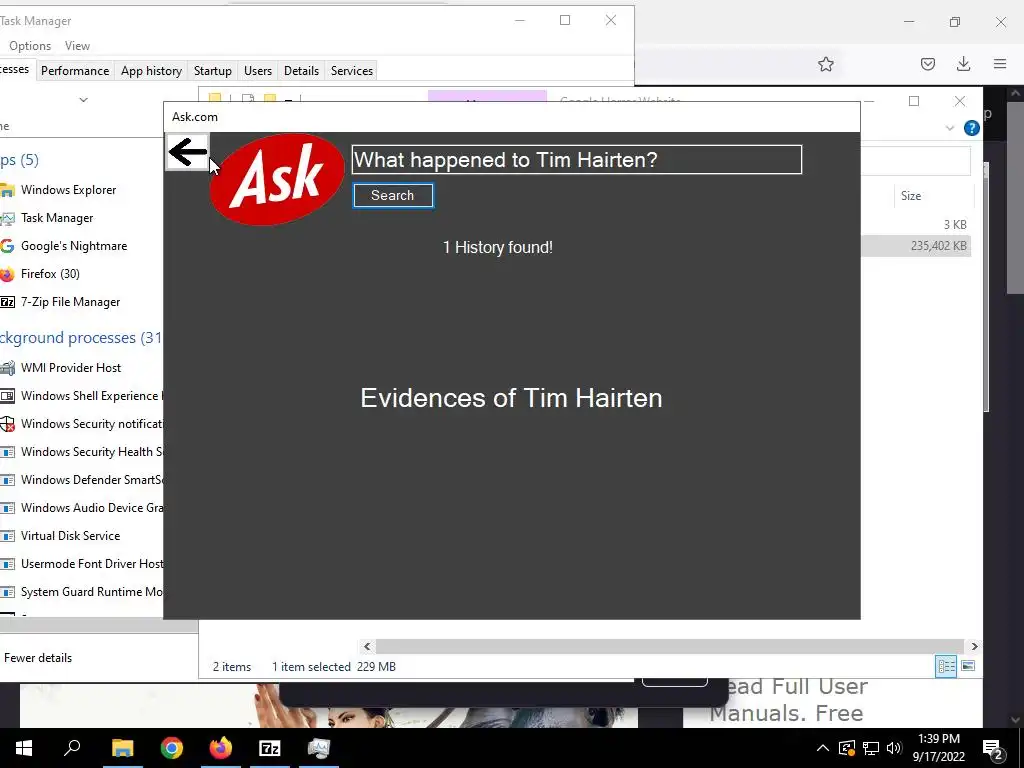Click the taskbar search magnifier
This screenshot has height=768, width=1024.
tap(72, 748)
